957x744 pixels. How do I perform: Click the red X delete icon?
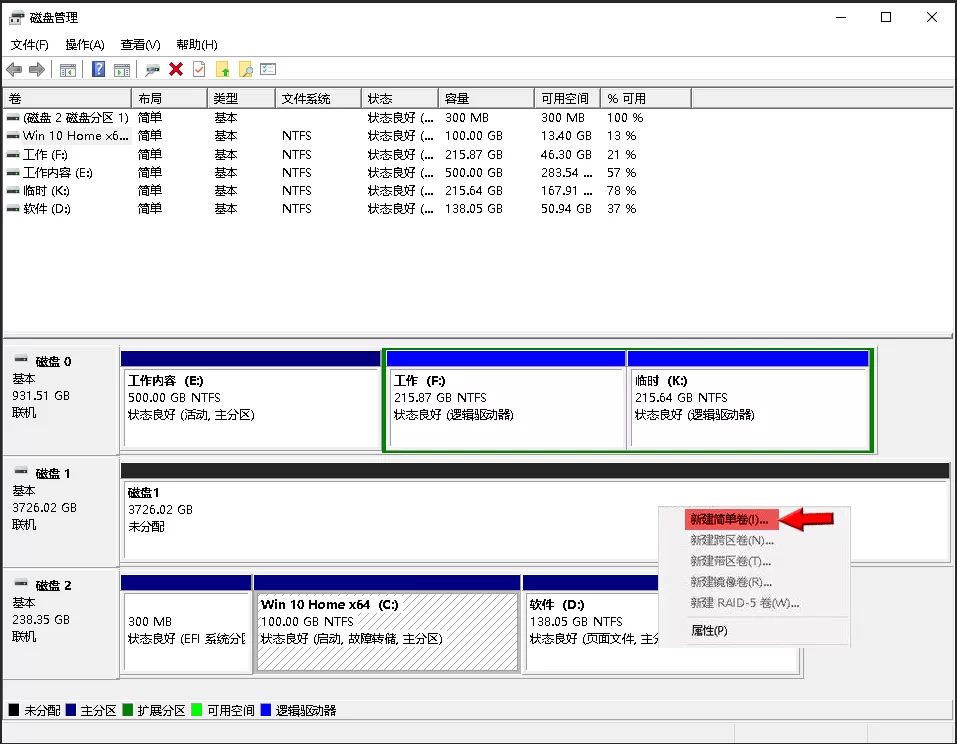(176, 69)
